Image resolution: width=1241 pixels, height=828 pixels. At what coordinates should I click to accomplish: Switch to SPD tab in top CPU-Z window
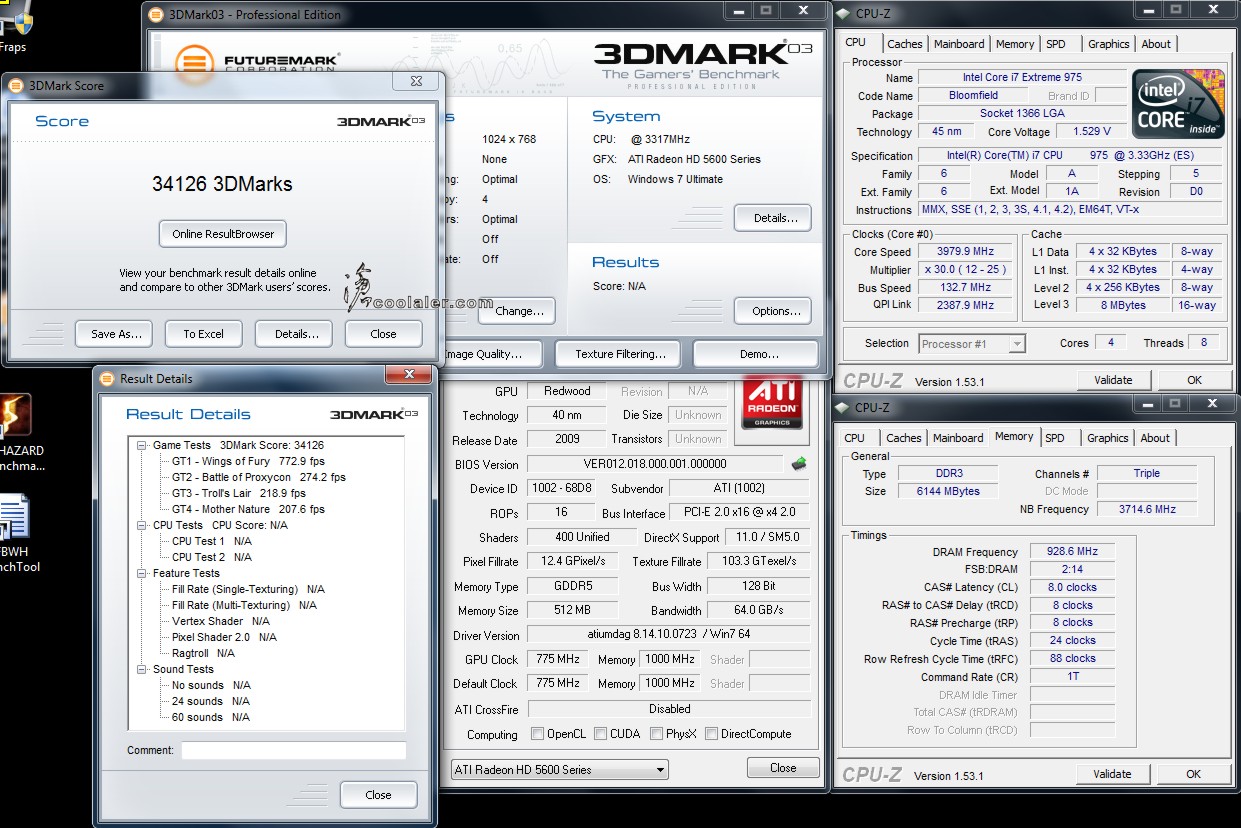1056,44
